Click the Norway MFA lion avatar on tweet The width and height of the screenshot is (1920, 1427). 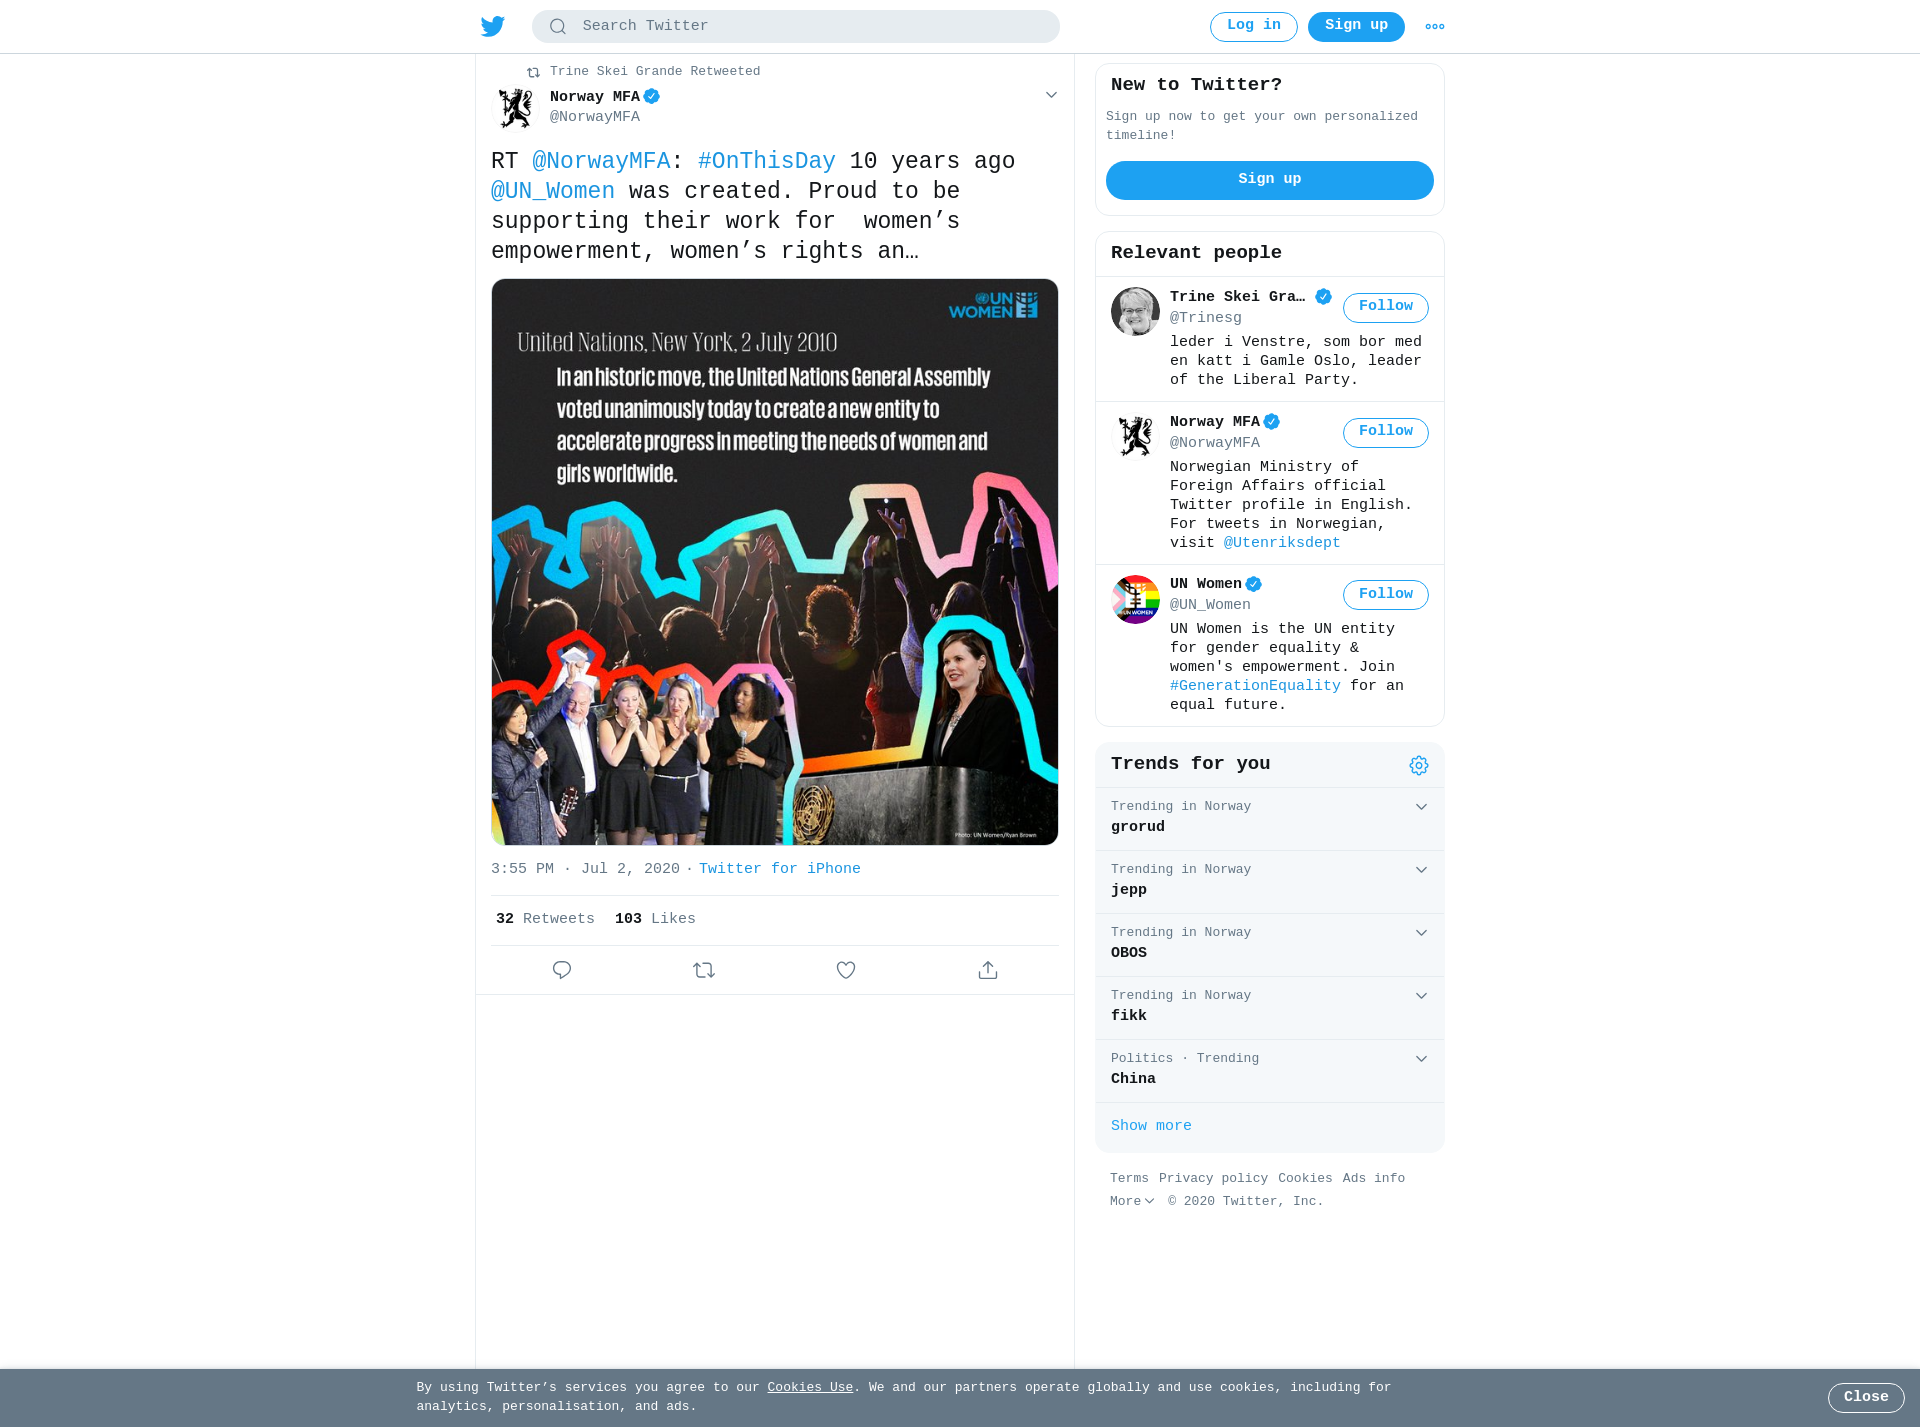(516, 107)
